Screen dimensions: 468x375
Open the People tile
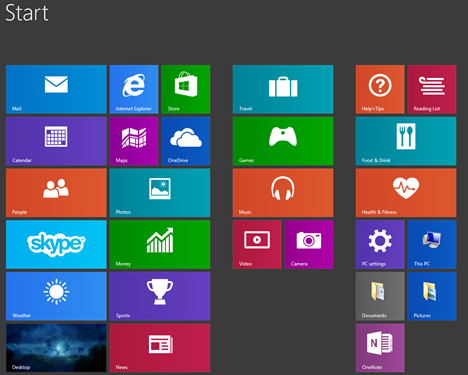pyautogui.click(x=56, y=193)
